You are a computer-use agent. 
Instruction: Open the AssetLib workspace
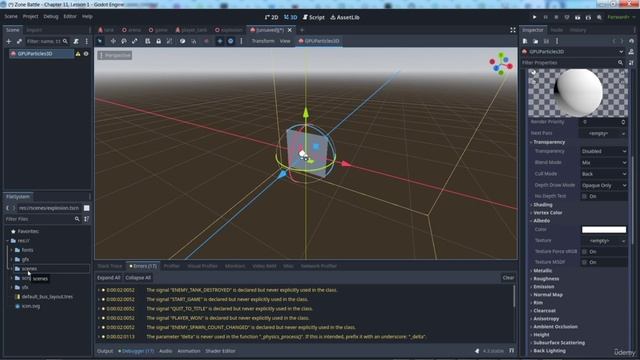(x=345, y=17)
